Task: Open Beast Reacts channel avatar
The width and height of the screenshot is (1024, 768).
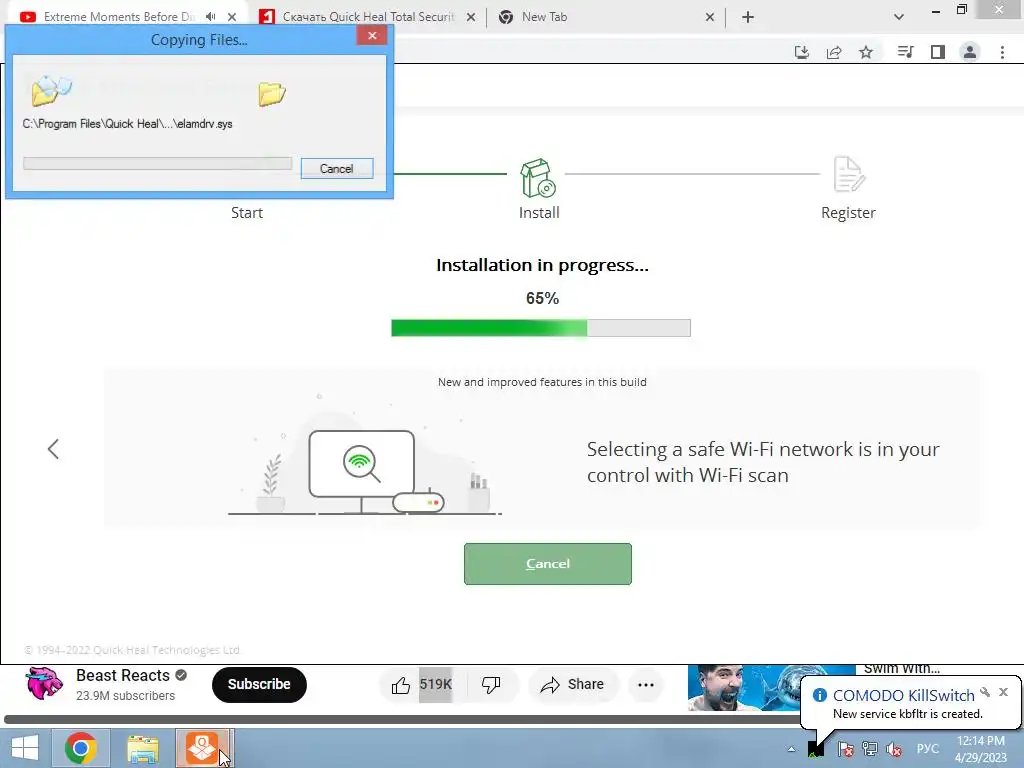Action: [x=44, y=683]
